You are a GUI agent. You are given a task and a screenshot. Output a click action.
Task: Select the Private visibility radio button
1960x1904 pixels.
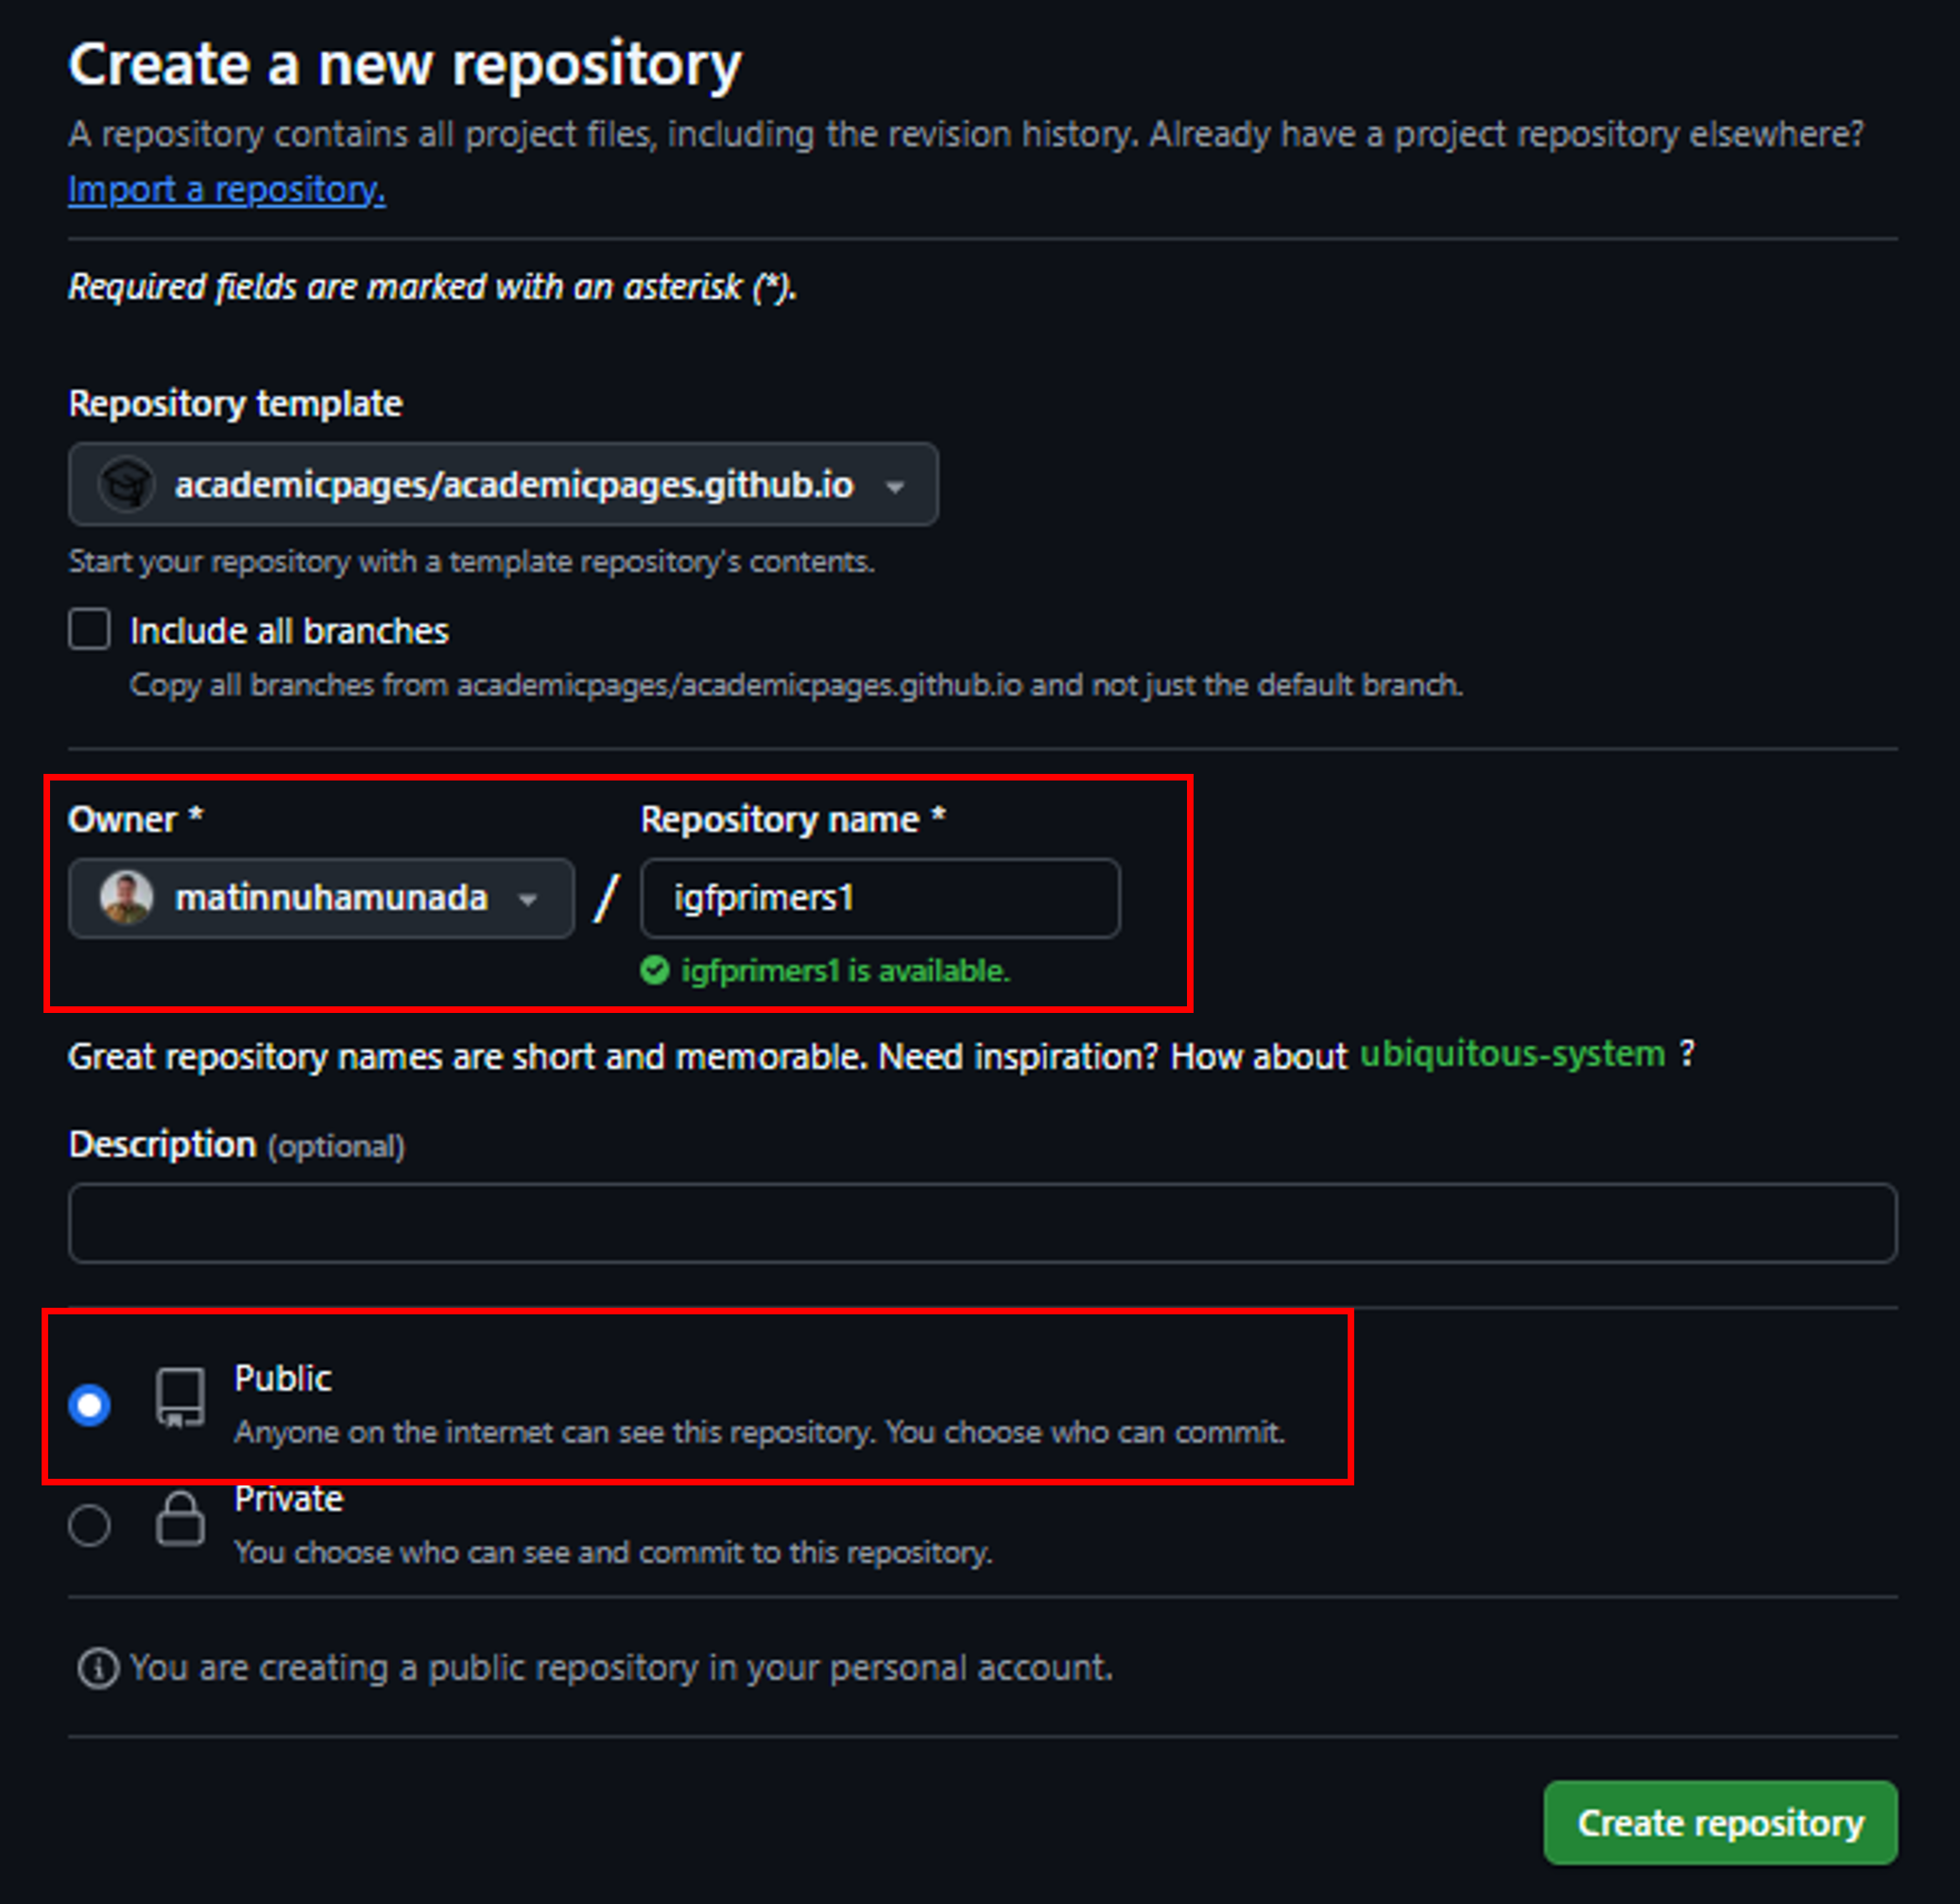[90, 1524]
